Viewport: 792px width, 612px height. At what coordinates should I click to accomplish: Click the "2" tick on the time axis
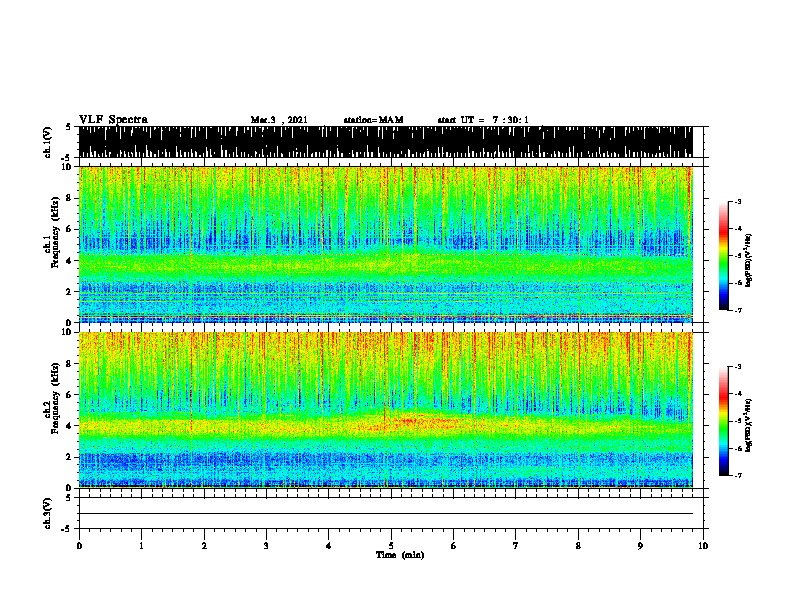(204, 546)
